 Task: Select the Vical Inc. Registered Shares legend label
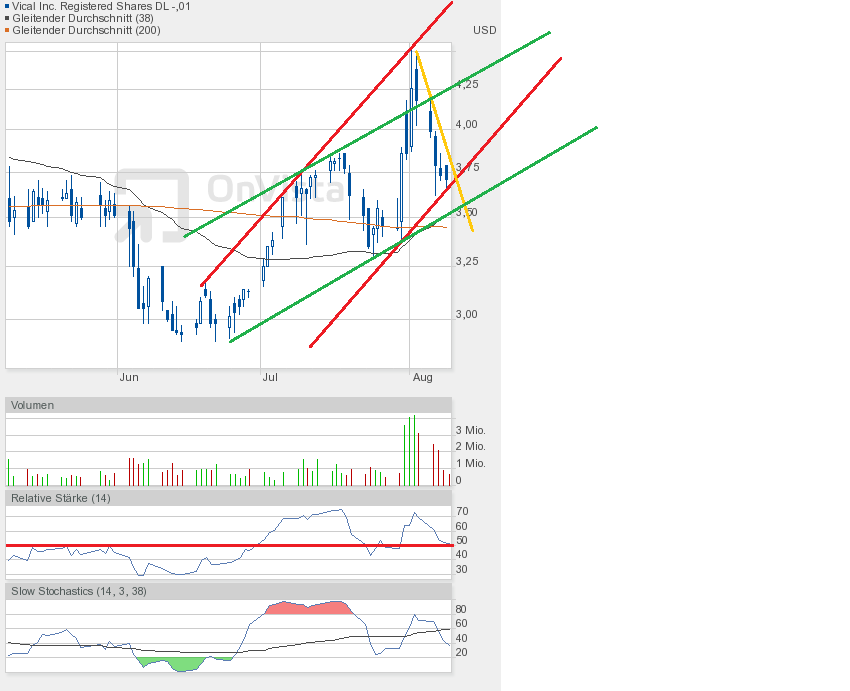[102, 7]
